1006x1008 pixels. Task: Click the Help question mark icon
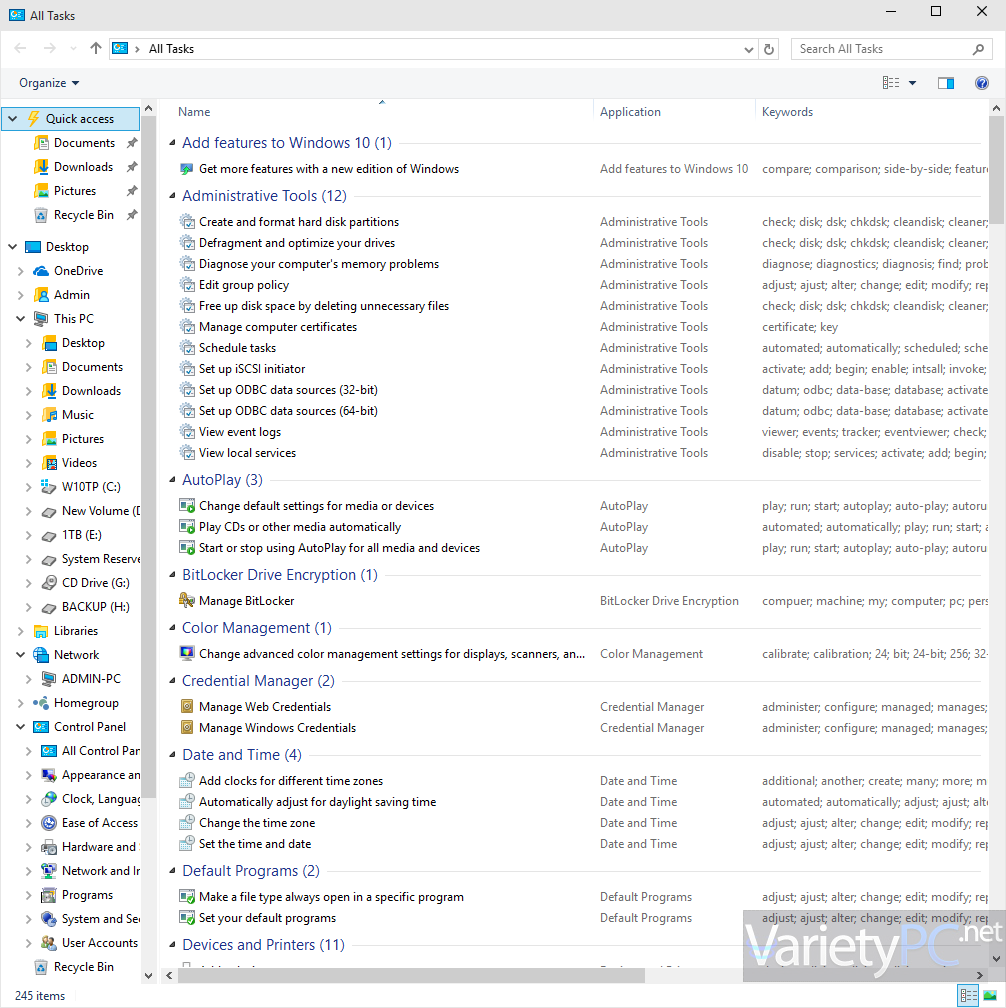point(982,83)
